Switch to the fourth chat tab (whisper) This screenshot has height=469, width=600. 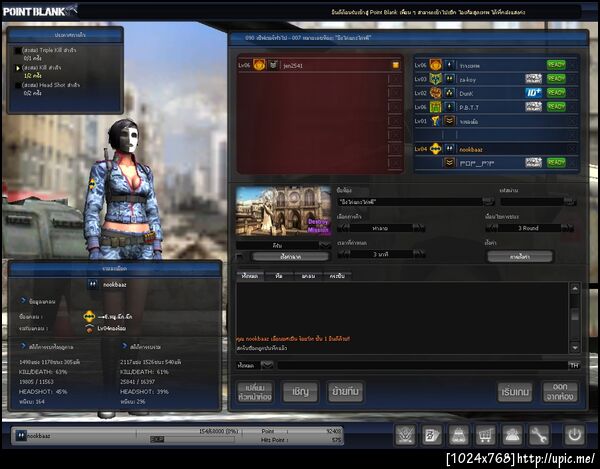pyautogui.click(x=338, y=276)
